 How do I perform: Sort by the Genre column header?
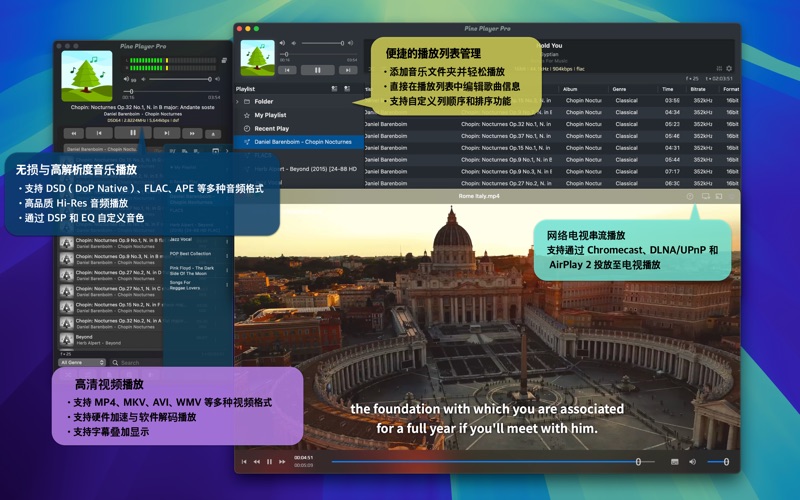point(619,89)
